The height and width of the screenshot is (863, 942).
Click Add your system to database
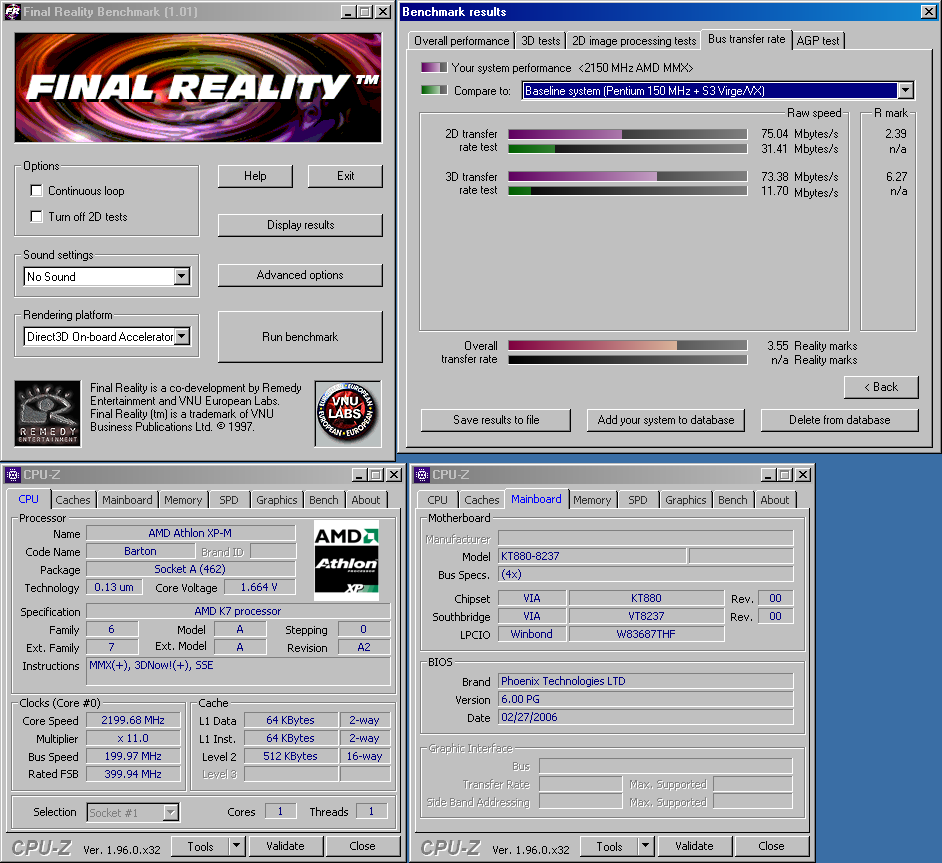pos(666,420)
